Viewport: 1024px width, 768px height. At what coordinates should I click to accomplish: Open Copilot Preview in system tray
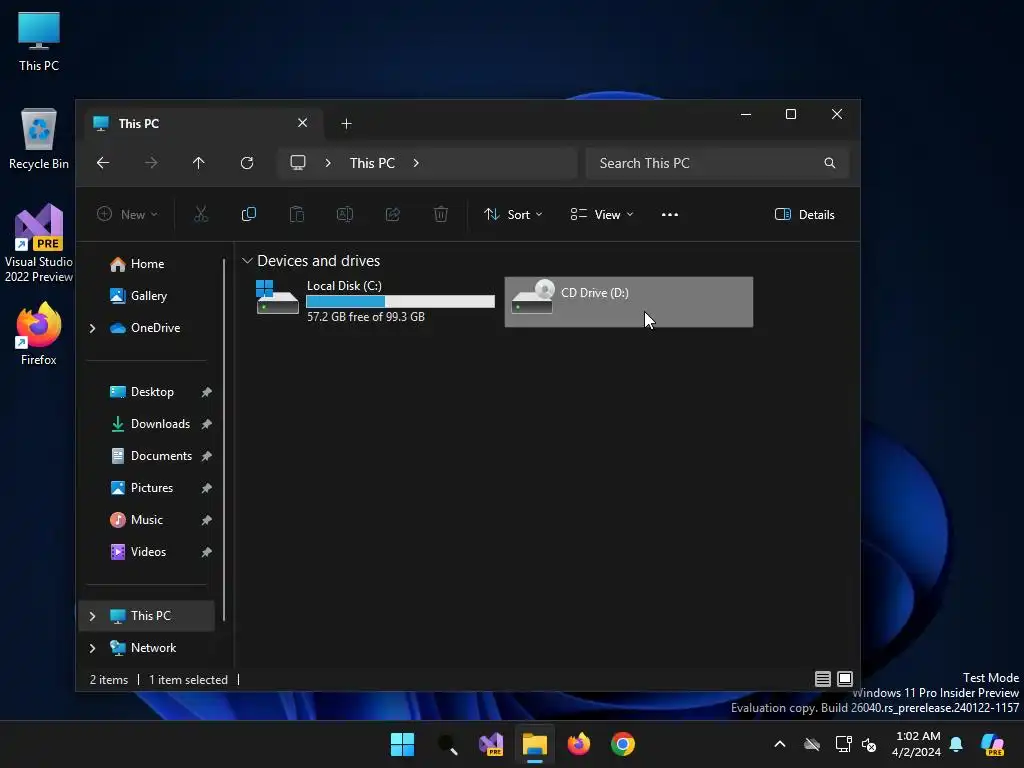pyautogui.click(x=993, y=744)
